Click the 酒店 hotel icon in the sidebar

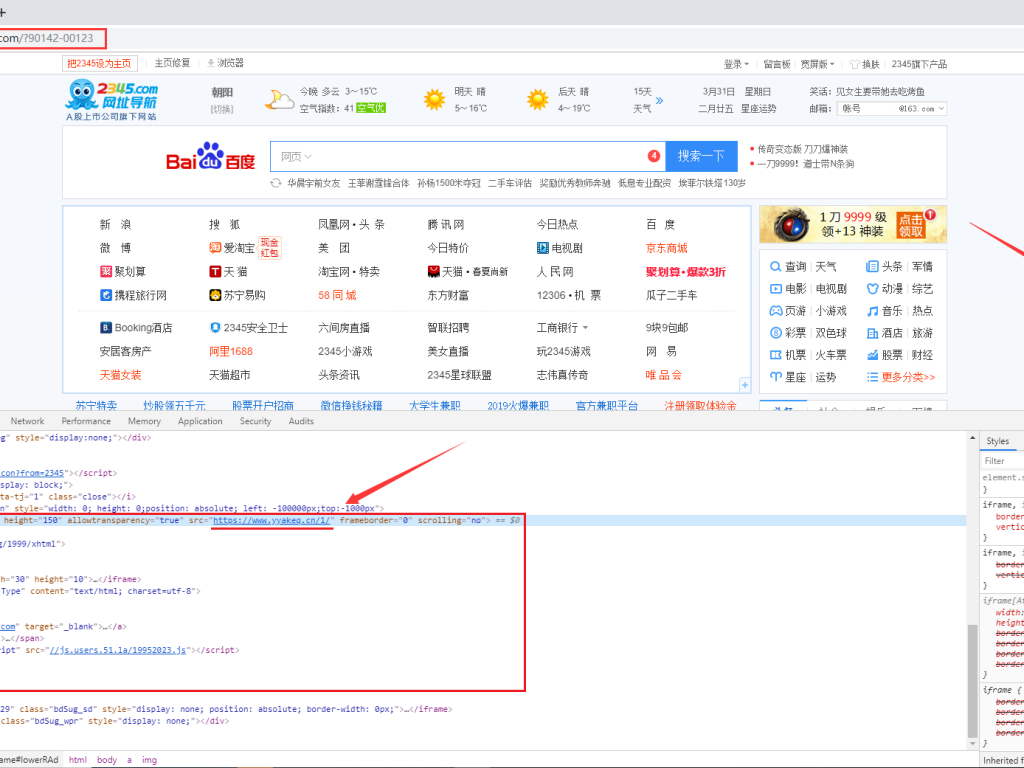coord(872,333)
